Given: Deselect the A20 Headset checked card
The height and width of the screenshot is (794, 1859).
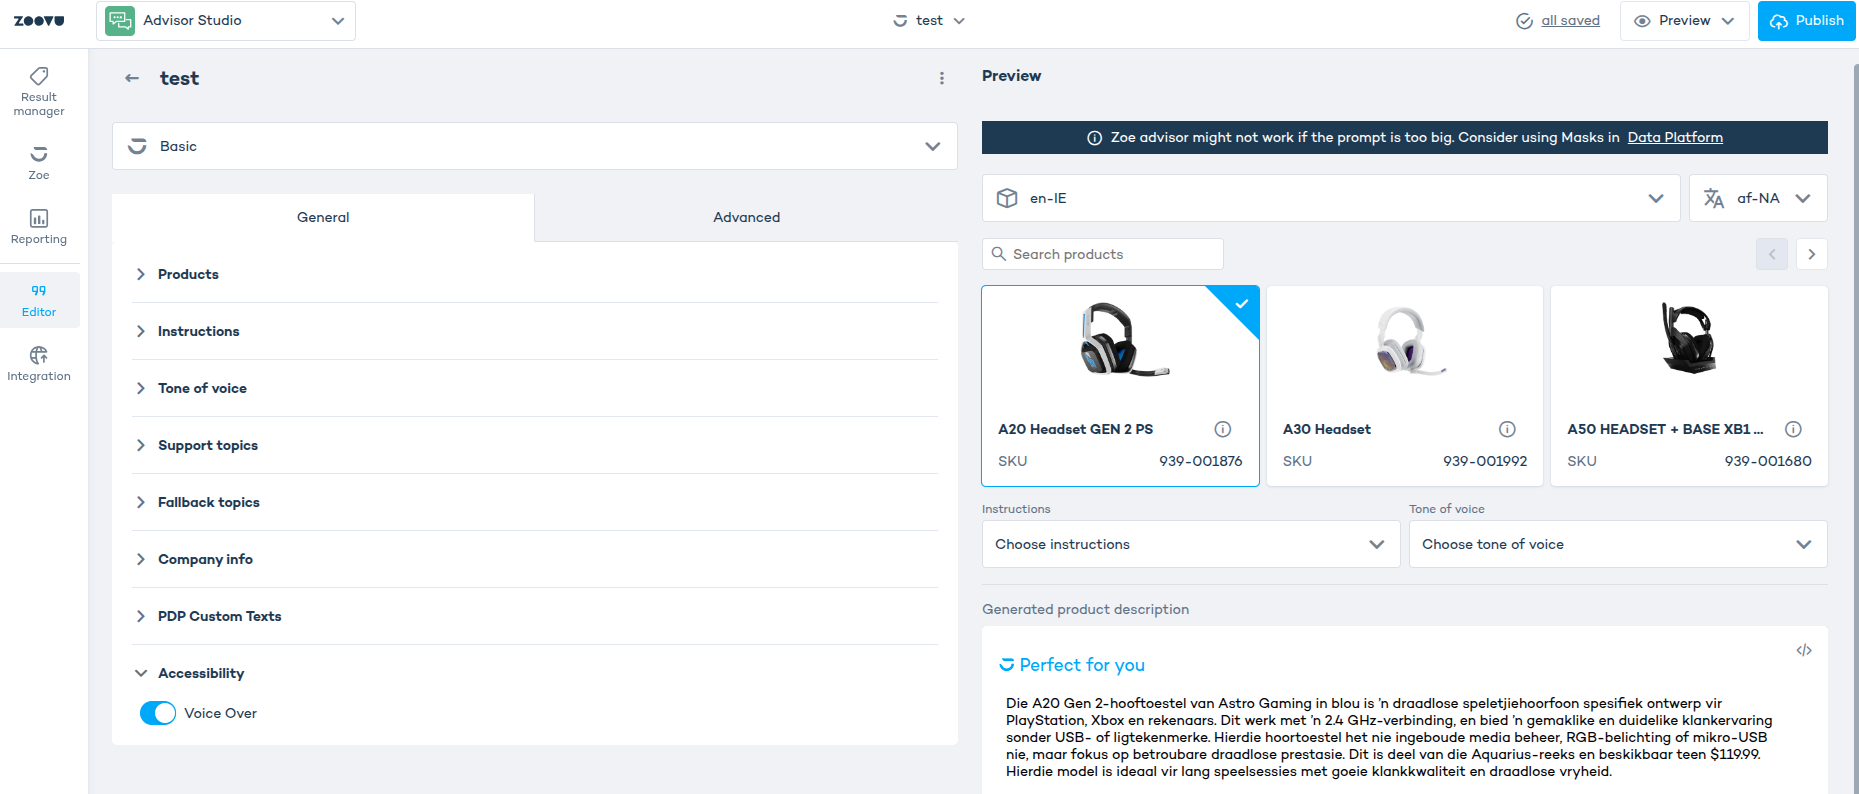Looking at the screenshot, I should point(1120,386).
